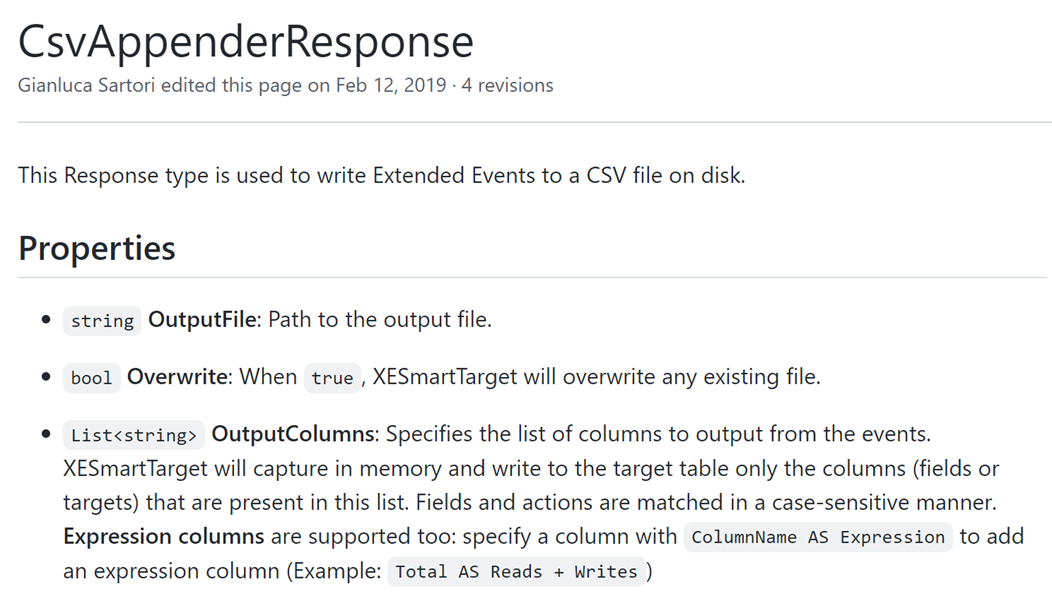Click the string type code tag
1052x596 pixels.
102,320
